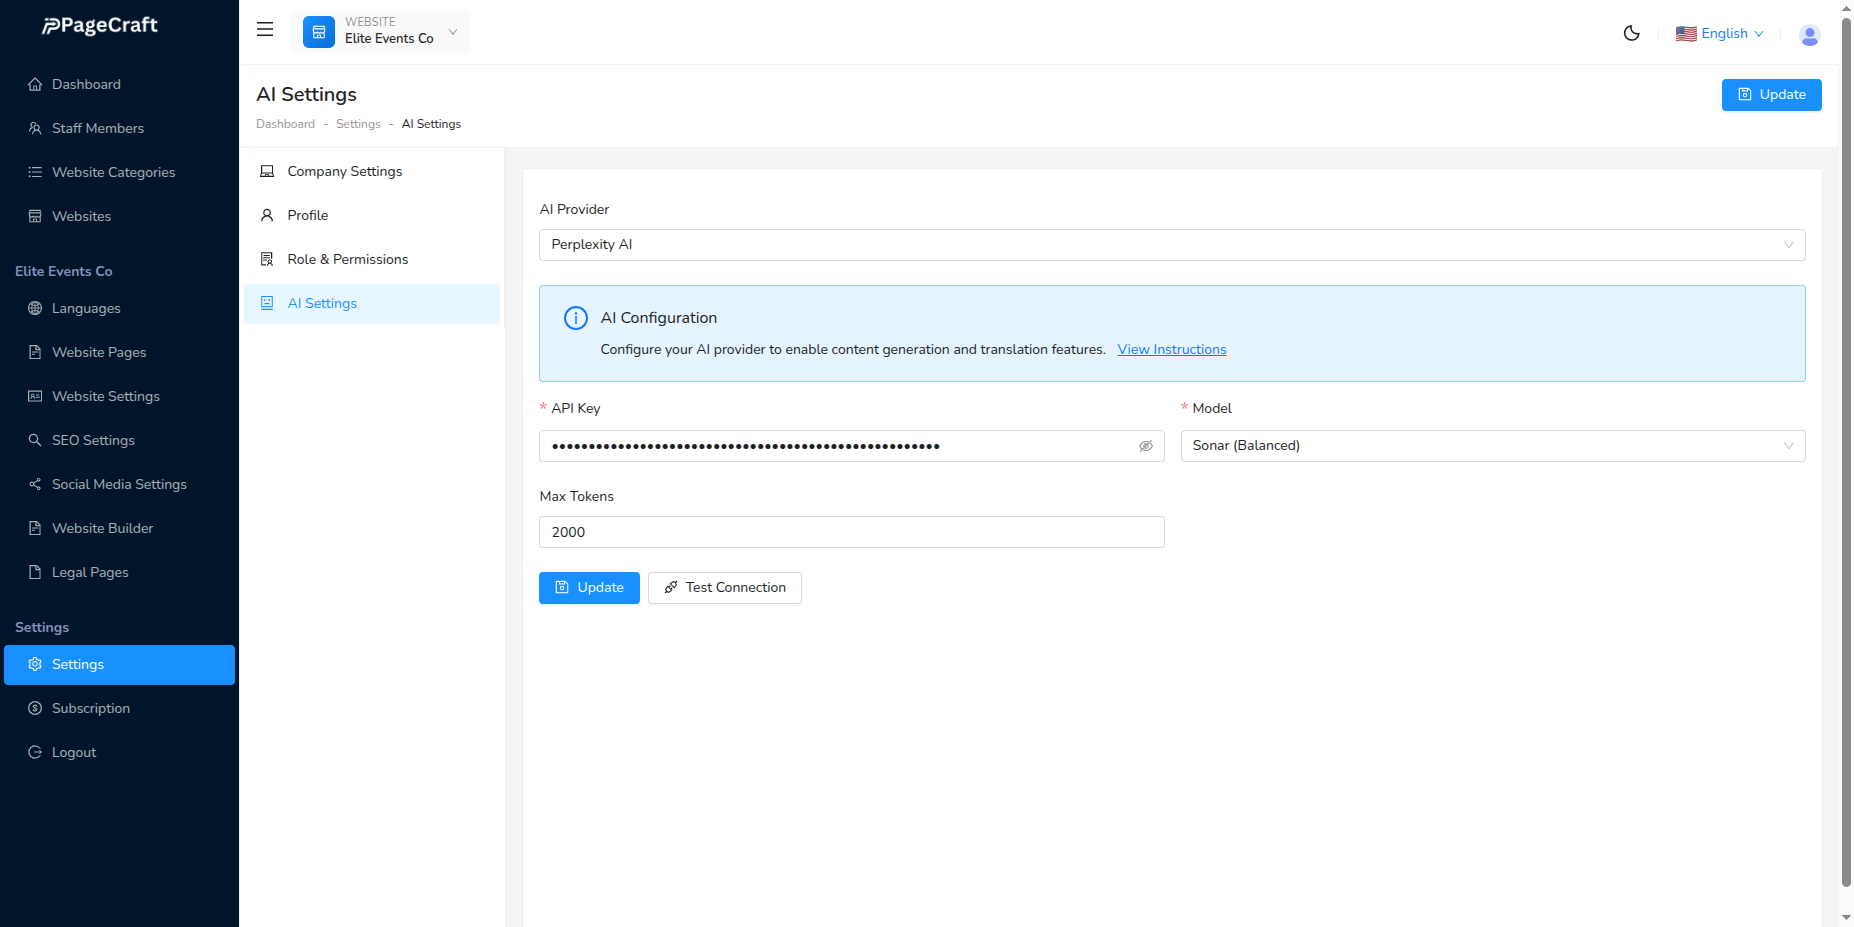Viewport: 1854px width, 927px height.
Task: Toggle dark mode moon icon
Action: pos(1631,33)
